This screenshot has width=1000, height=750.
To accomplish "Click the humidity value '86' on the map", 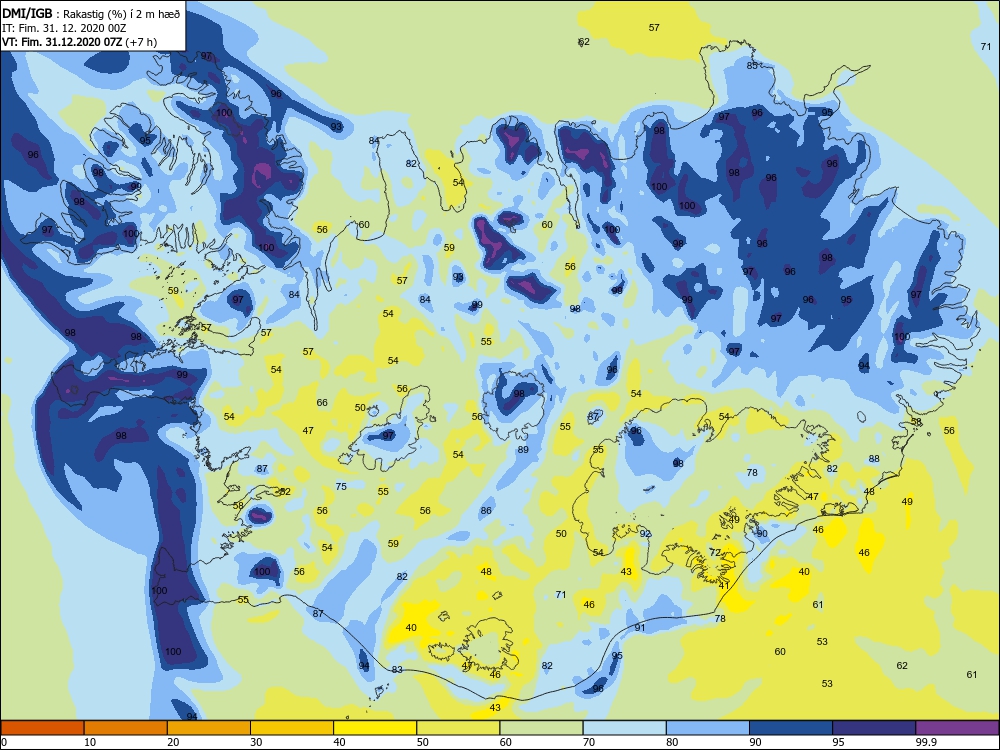I will 487,511.
